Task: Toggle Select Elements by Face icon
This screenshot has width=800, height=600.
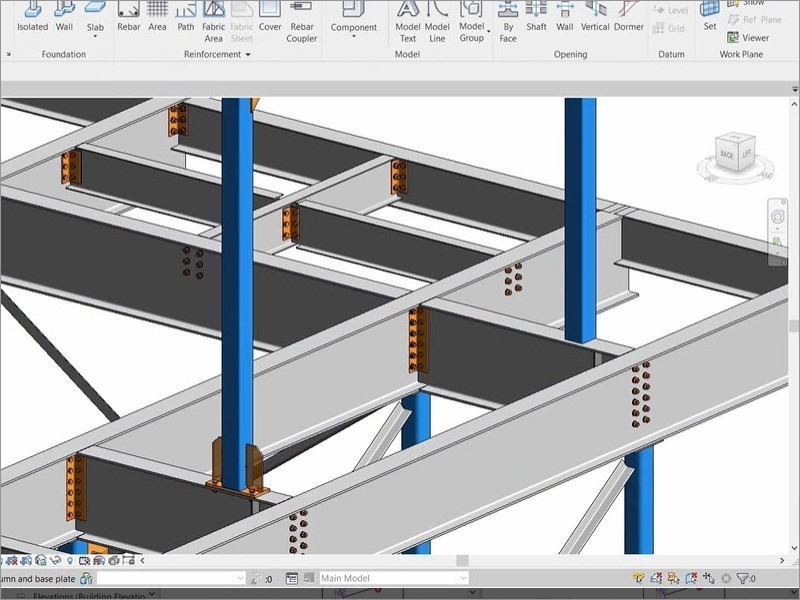Action: pyautogui.click(x=691, y=578)
